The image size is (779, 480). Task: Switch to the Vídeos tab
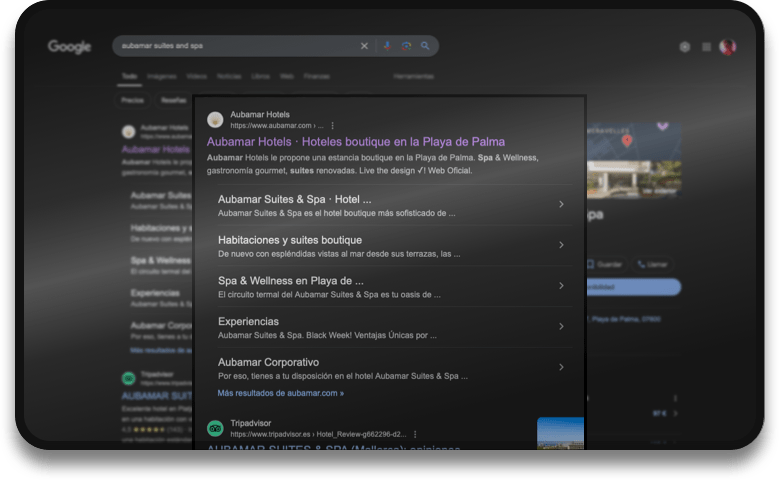pyautogui.click(x=197, y=76)
